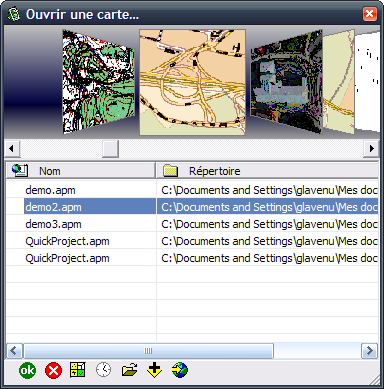
Task: Confirm with the green ok icon
Action: [27, 370]
